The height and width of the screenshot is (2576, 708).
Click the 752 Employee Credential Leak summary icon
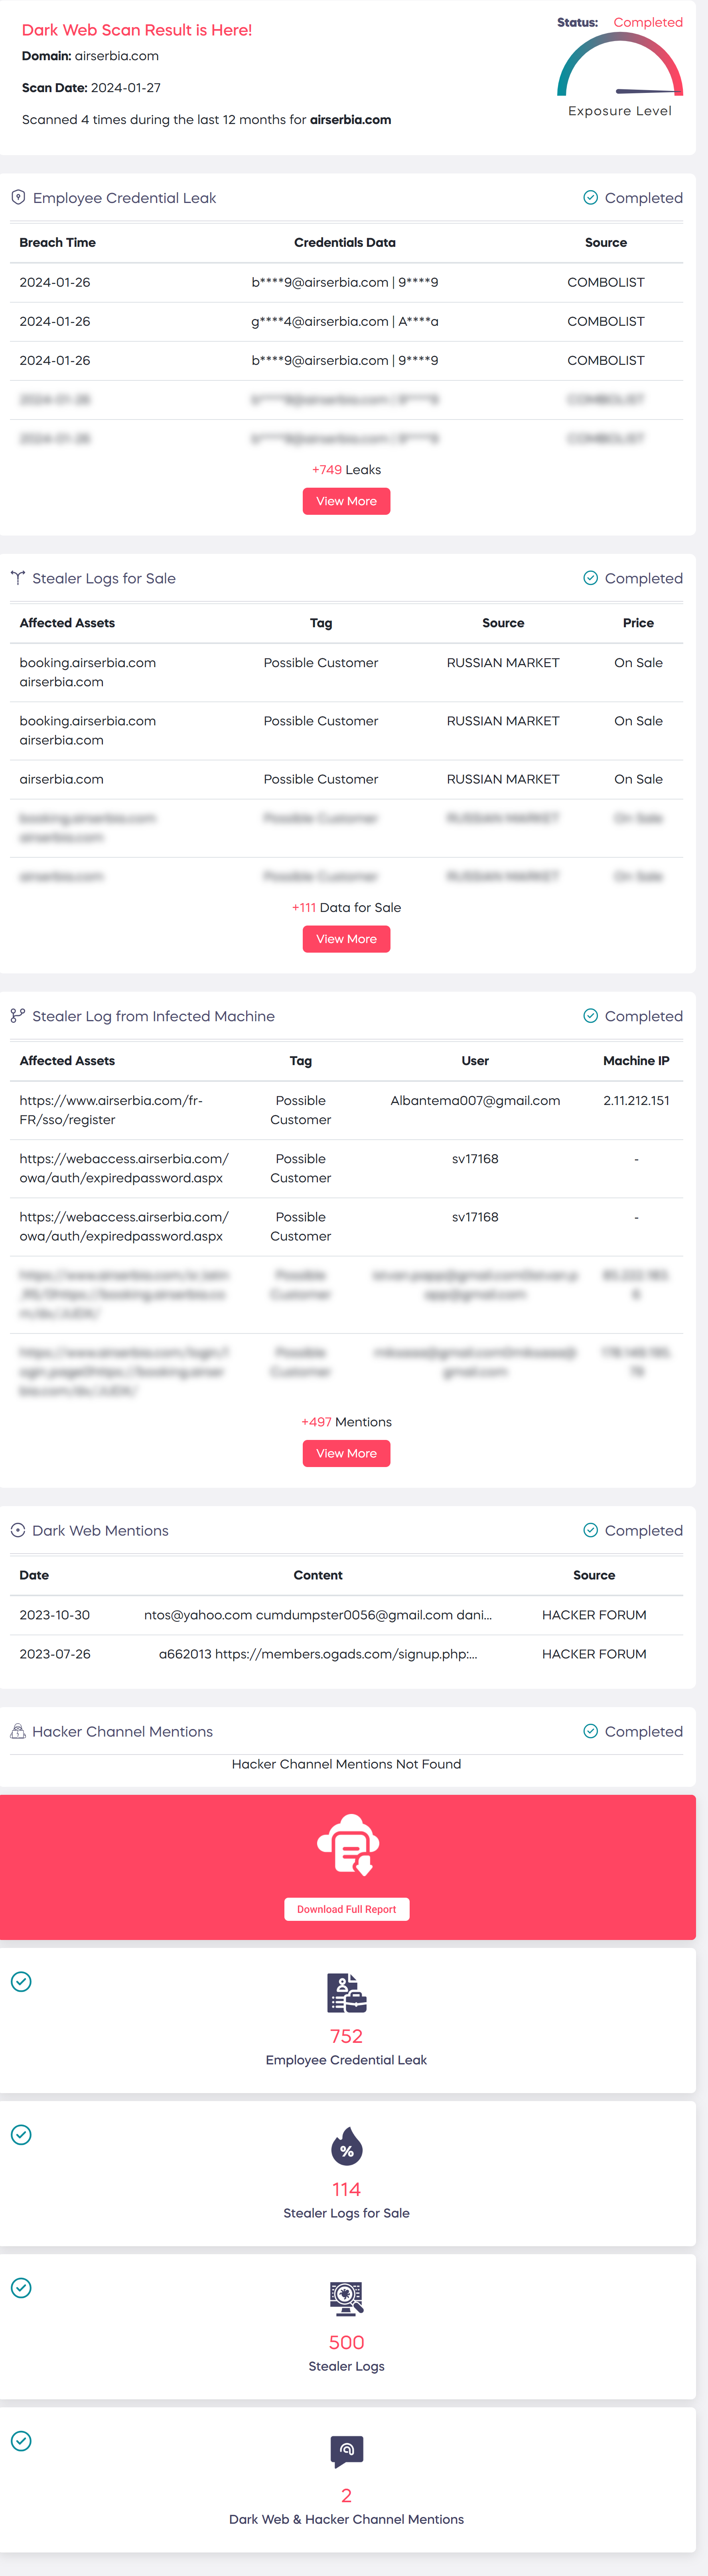[x=347, y=1993]
